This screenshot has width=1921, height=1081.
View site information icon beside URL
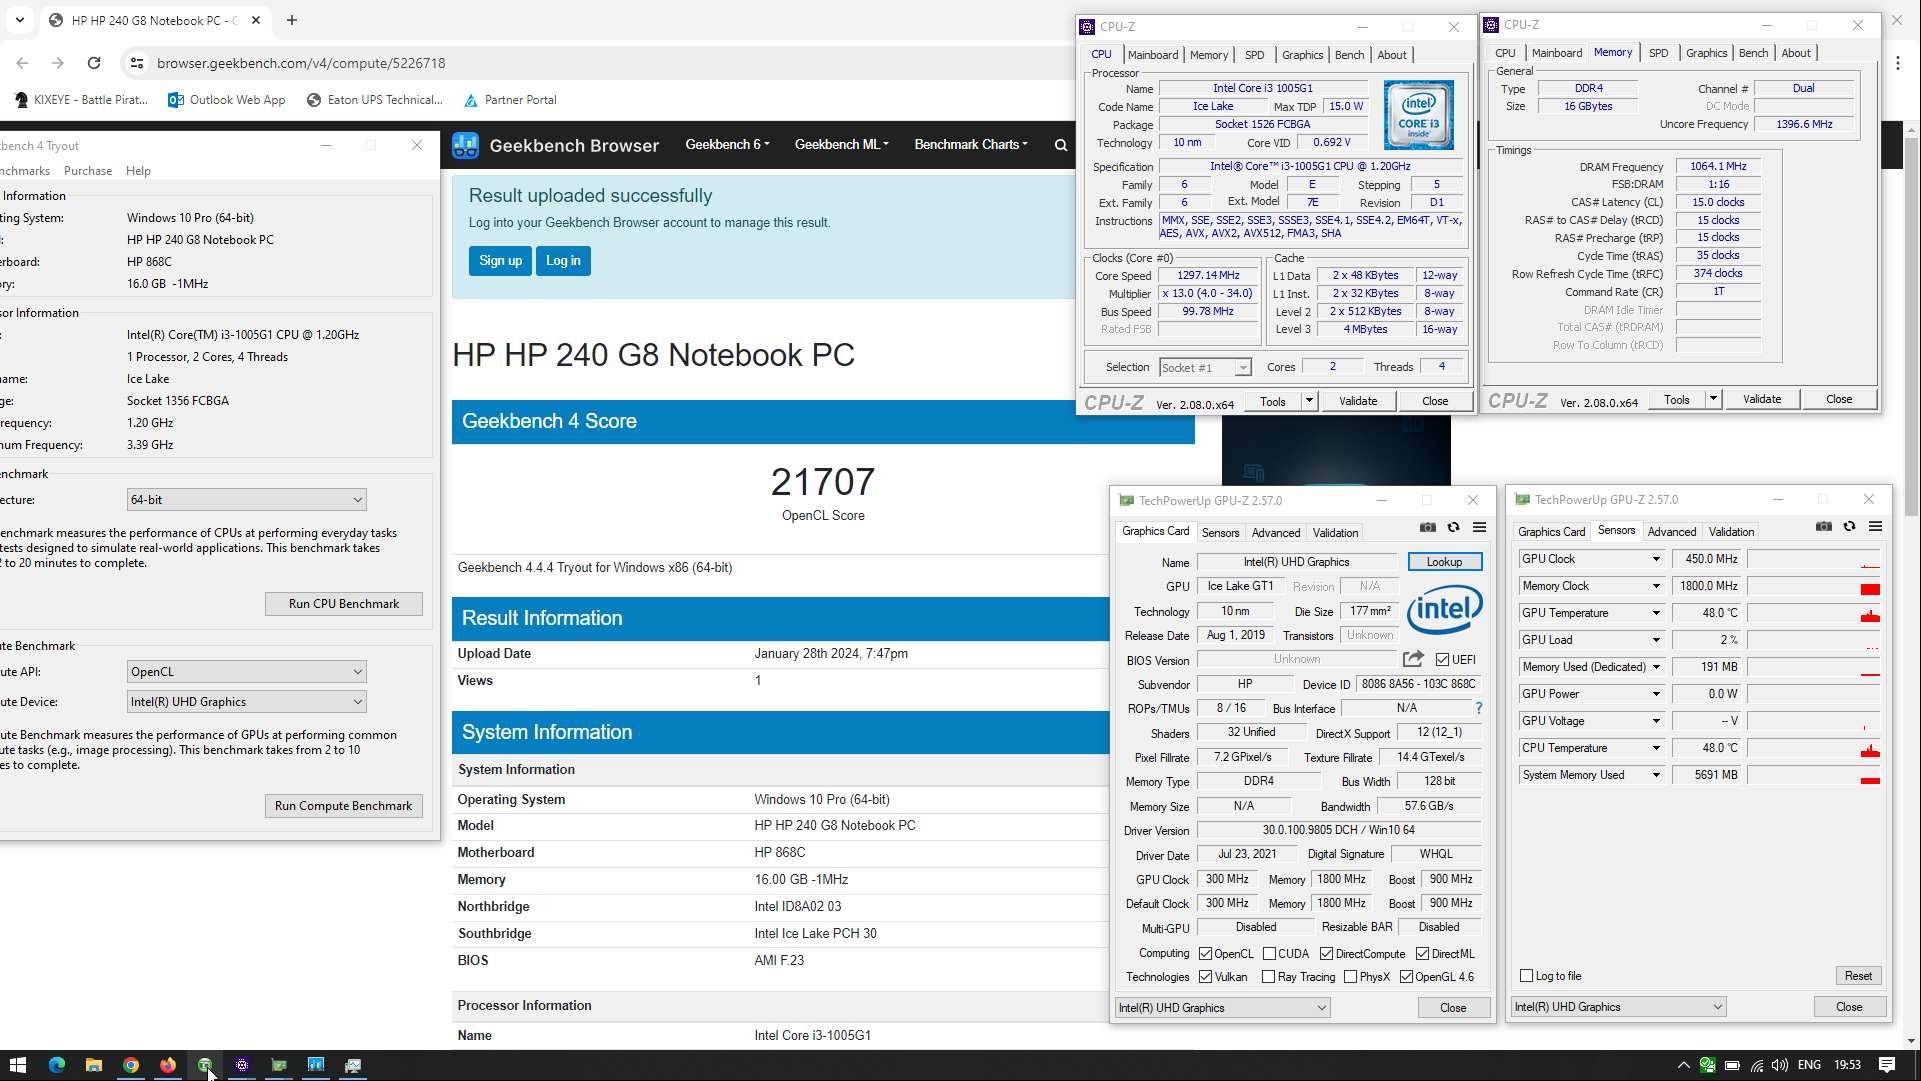[x=137, y=63]
